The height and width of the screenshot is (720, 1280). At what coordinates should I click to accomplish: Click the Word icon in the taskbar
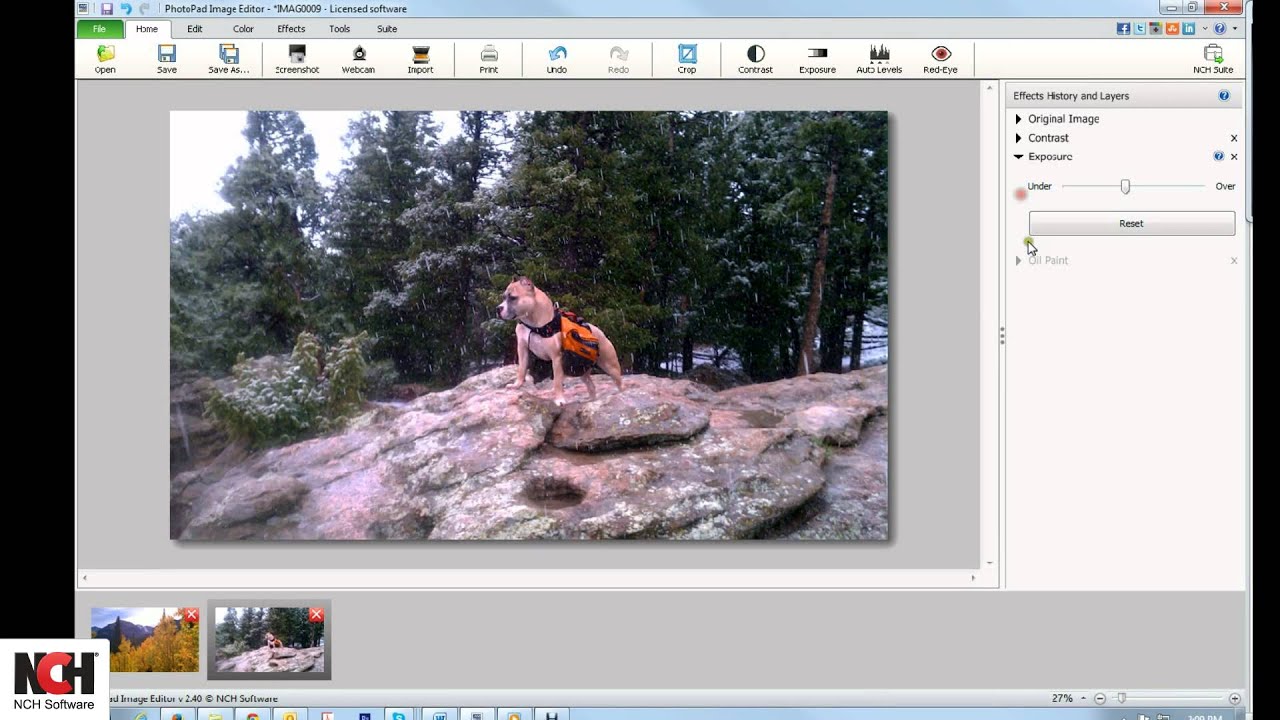pos(440,715)
